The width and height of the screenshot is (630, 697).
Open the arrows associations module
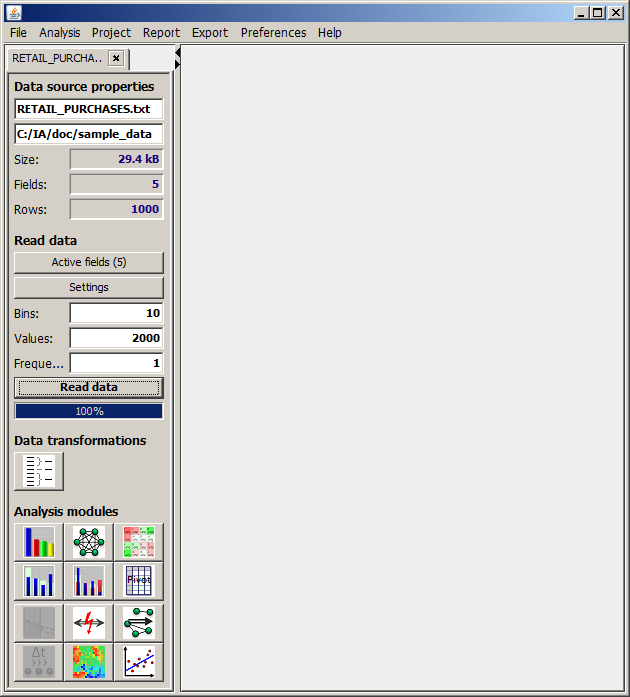(x=139, y=623)
